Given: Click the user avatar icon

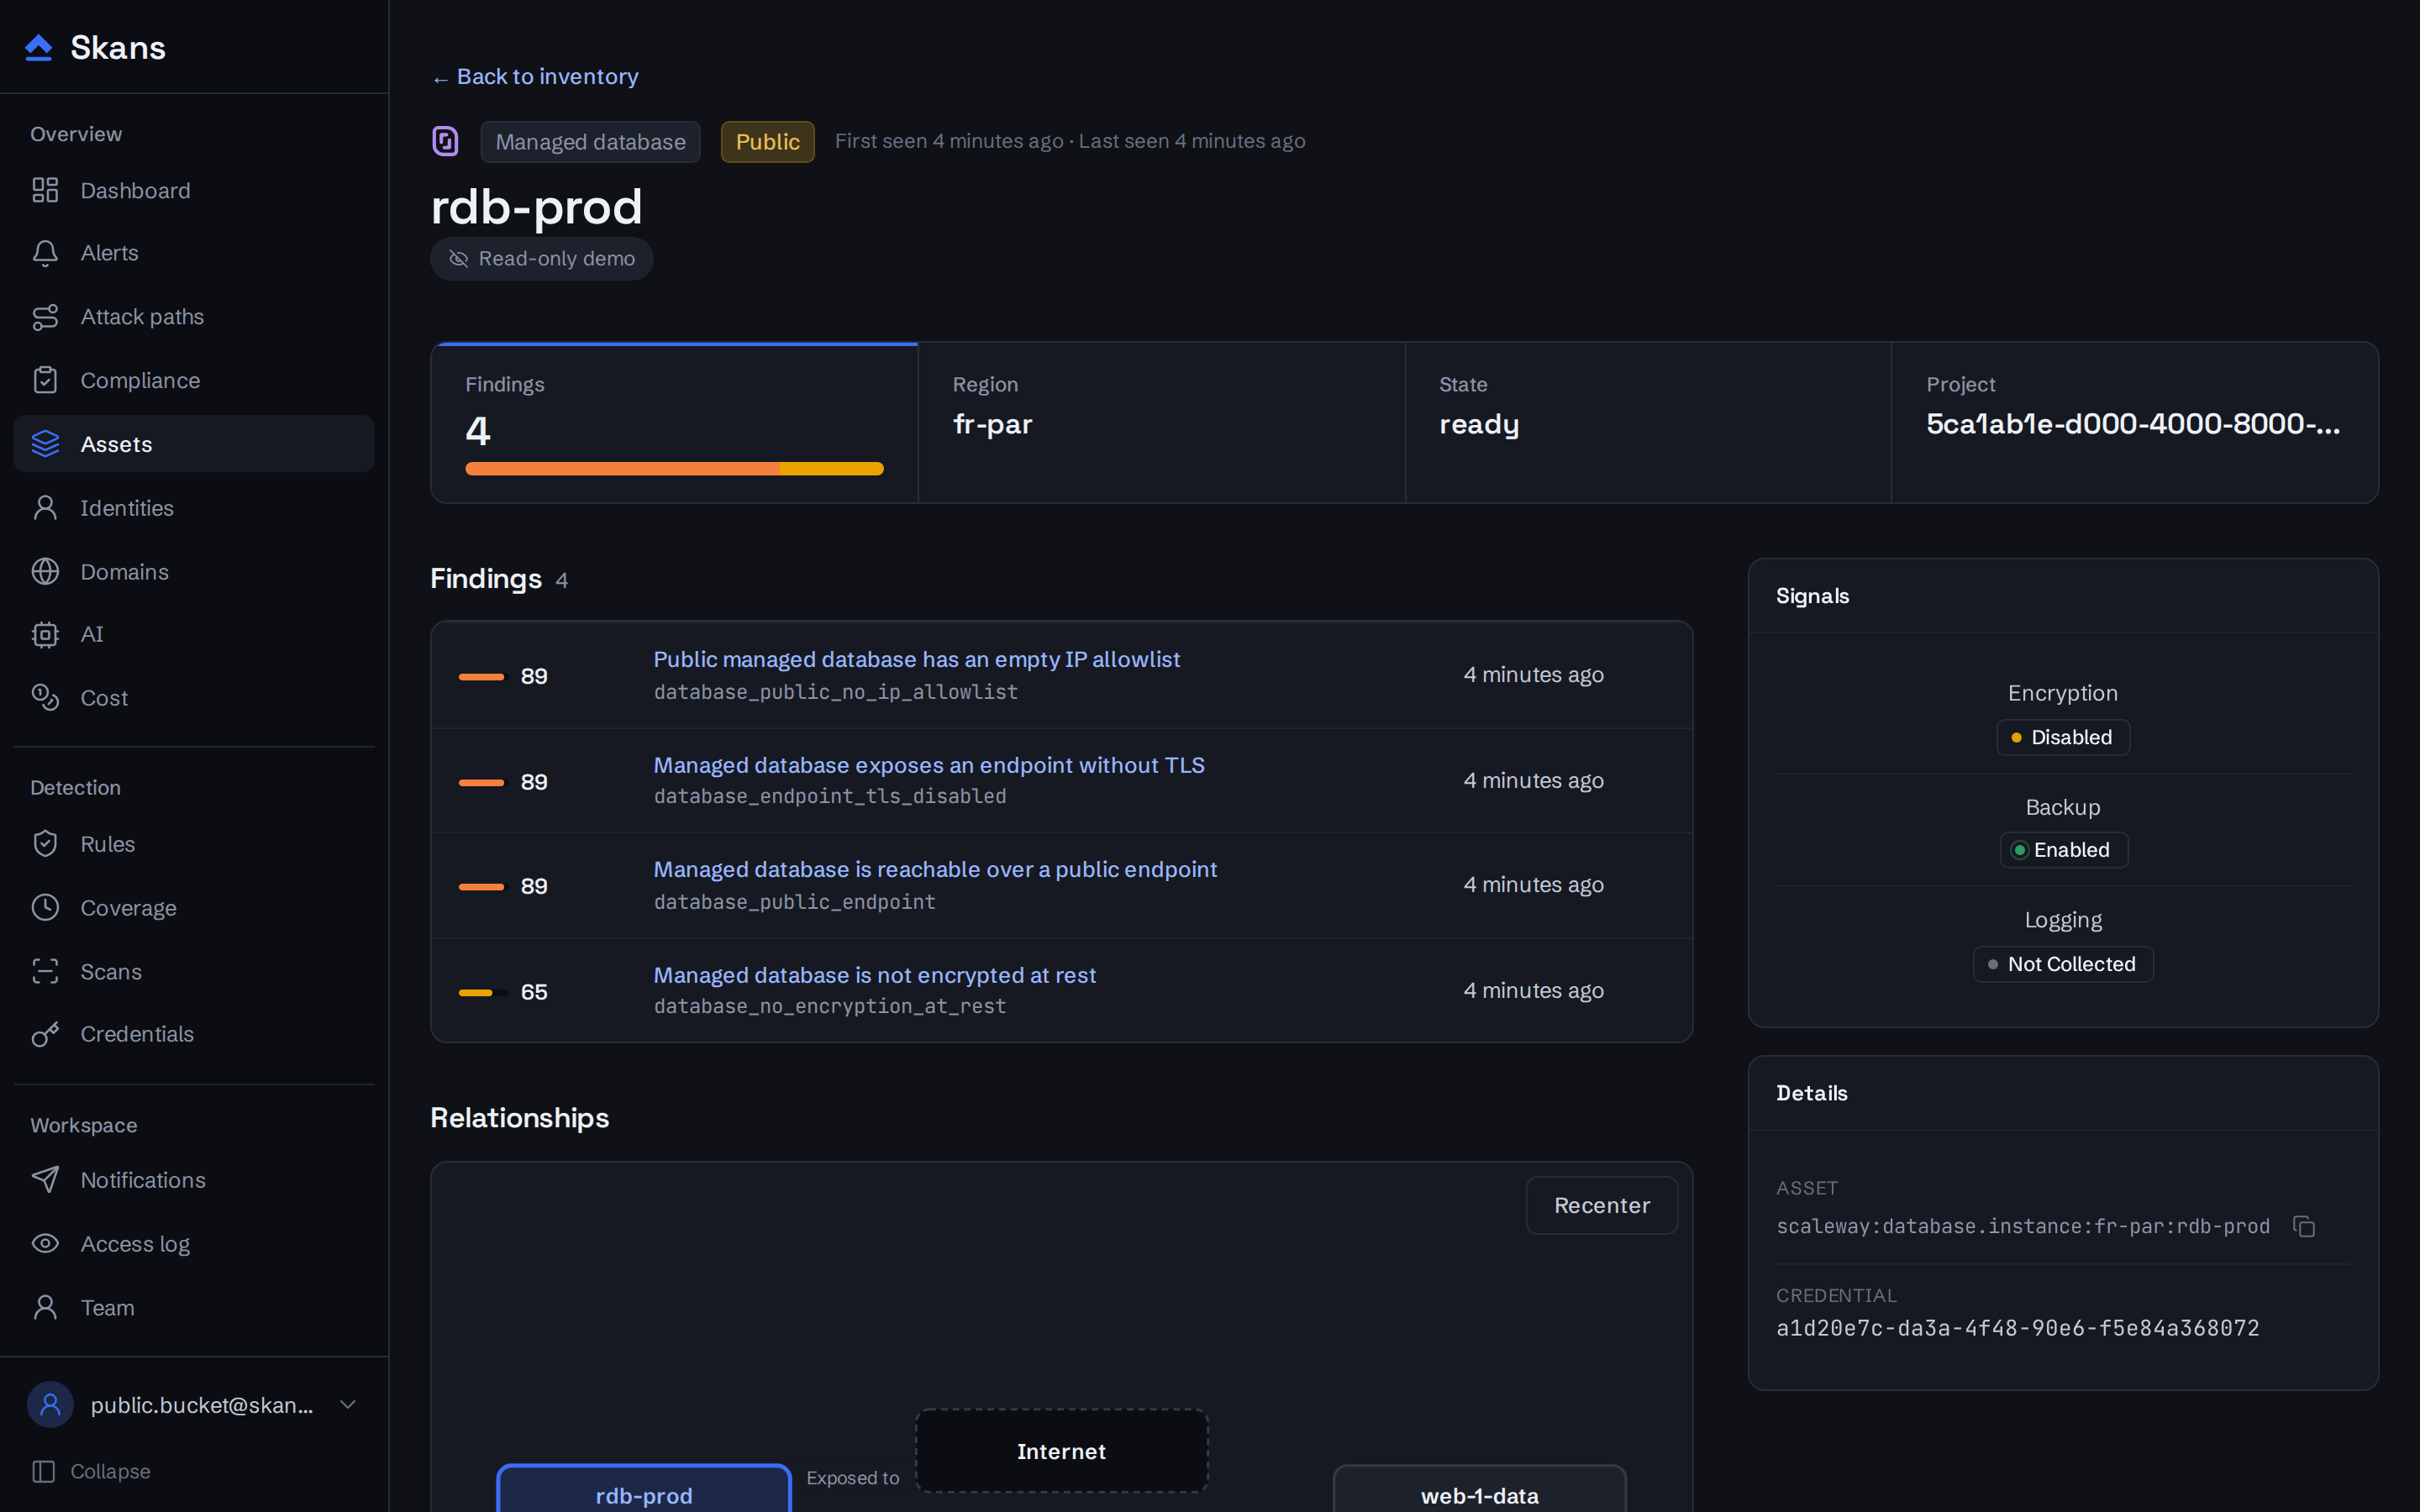Looking at the screenshot, I should 50,1405.
